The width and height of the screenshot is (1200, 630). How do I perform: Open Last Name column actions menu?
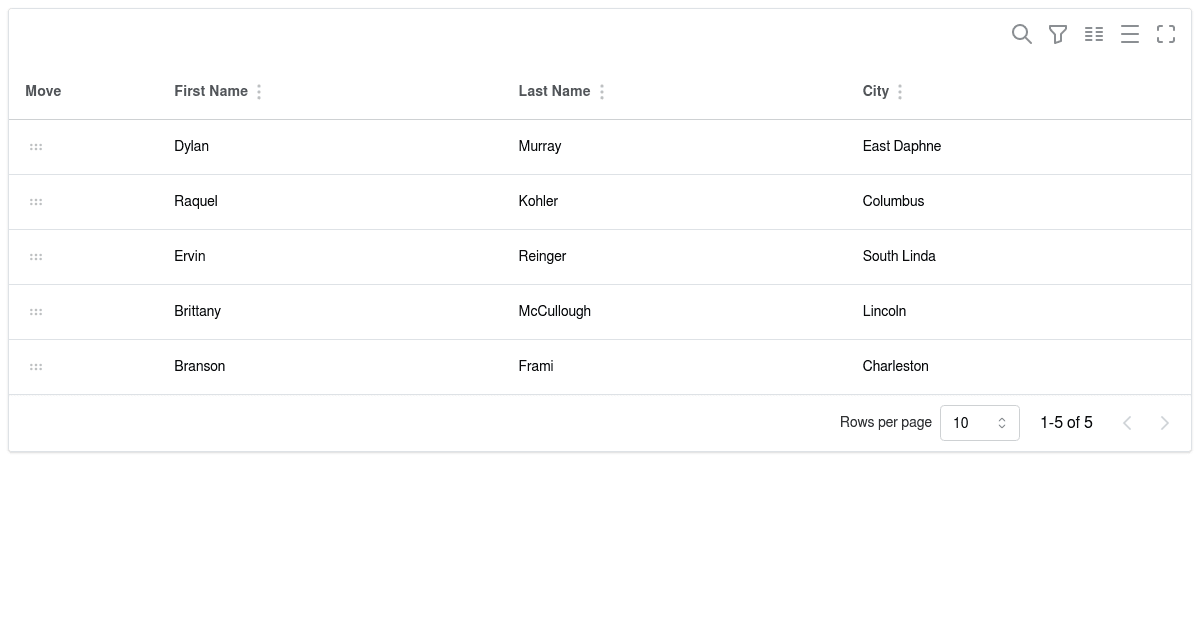tap(602, 92)
